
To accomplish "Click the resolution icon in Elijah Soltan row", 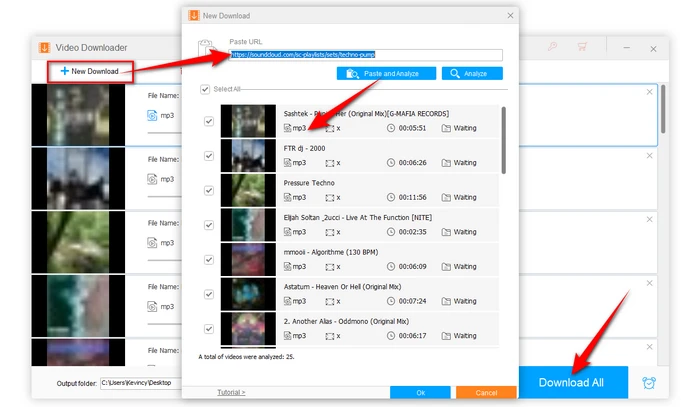I will [329, 233].
